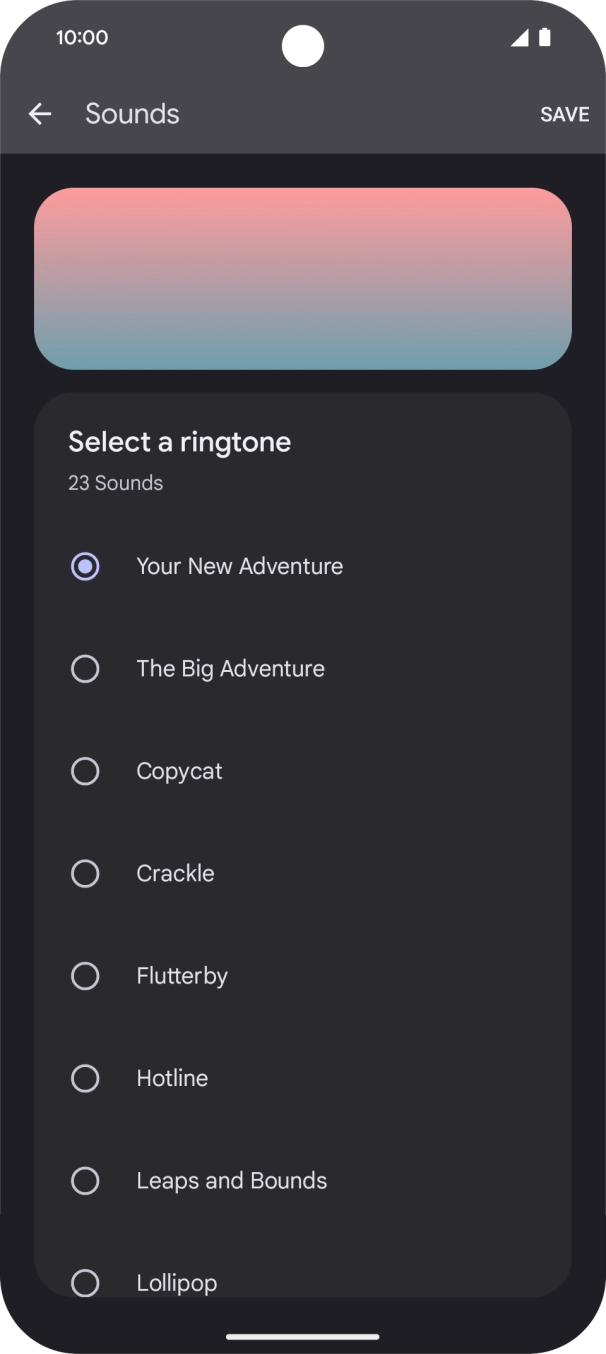Tap the clock showing 10:00
The image size is (606, 1354).
tap(83, 37)
